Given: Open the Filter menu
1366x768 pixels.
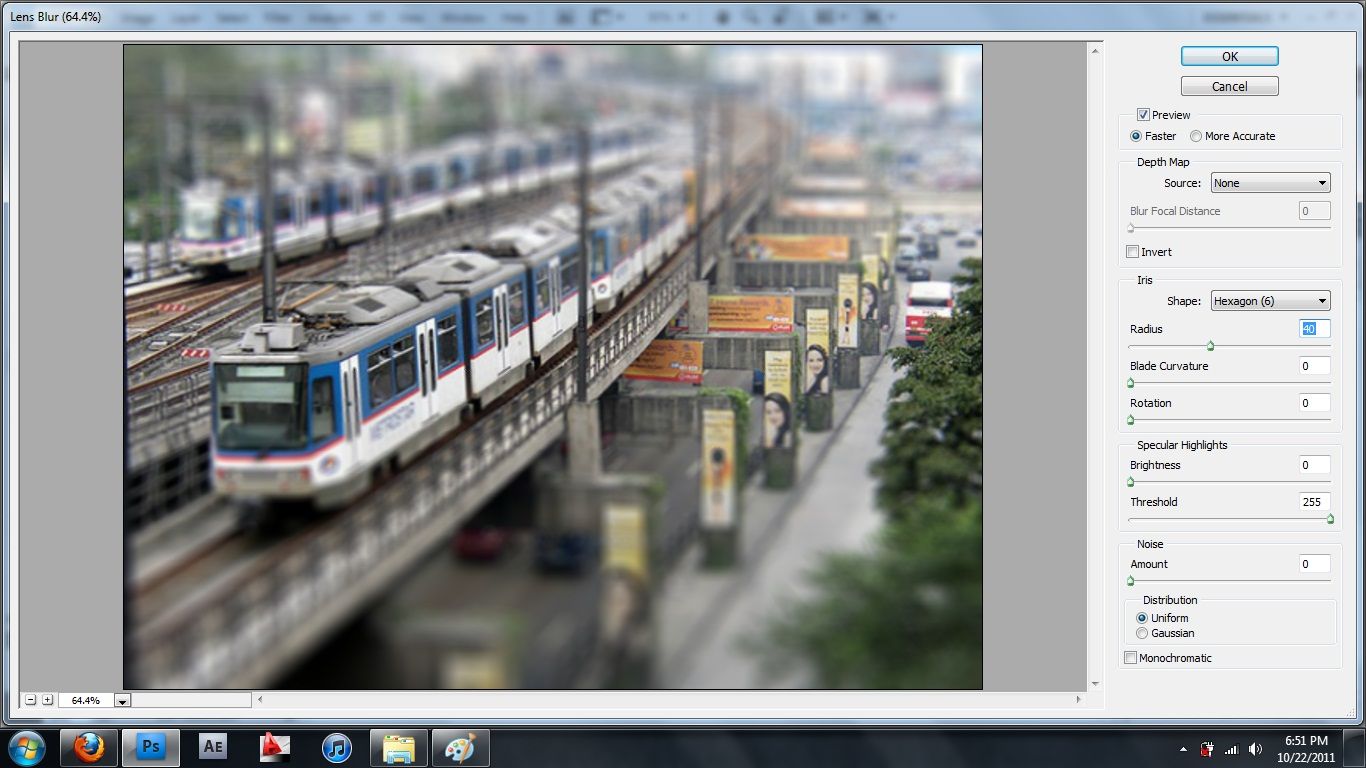Looking at the screenshot, I should point(277,17).
